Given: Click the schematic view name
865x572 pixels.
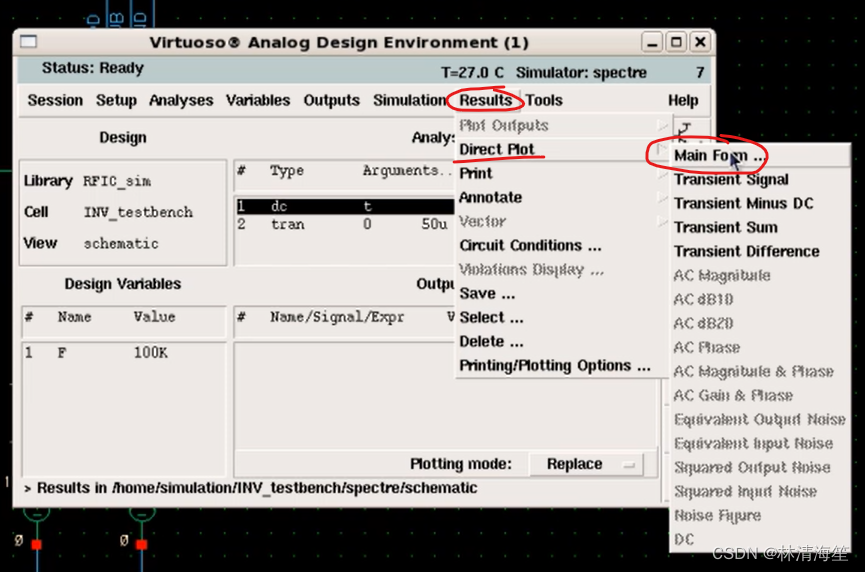Looking at the screenshot, I should point(121,244).
